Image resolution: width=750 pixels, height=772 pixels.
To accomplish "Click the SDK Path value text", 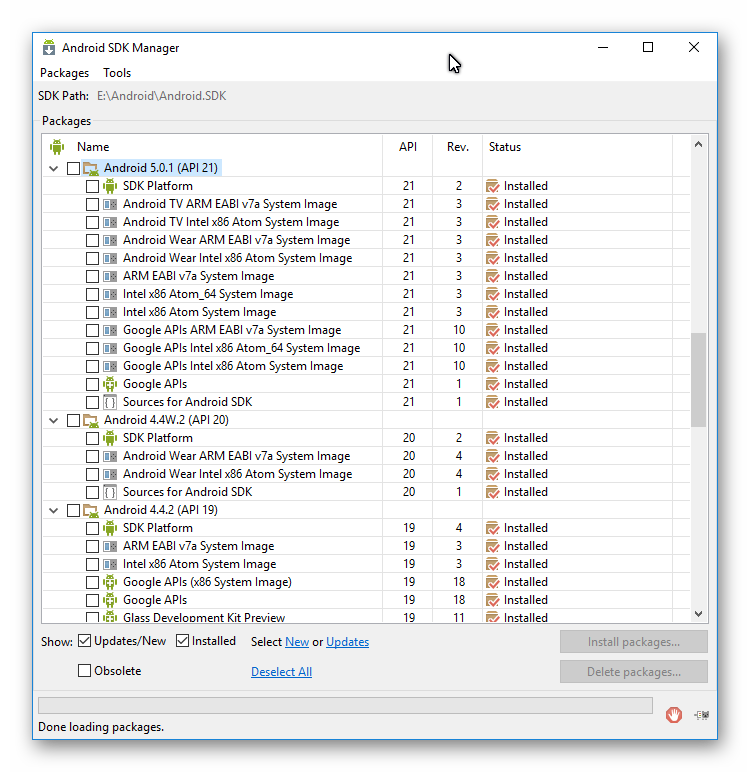I will point(161,96).
